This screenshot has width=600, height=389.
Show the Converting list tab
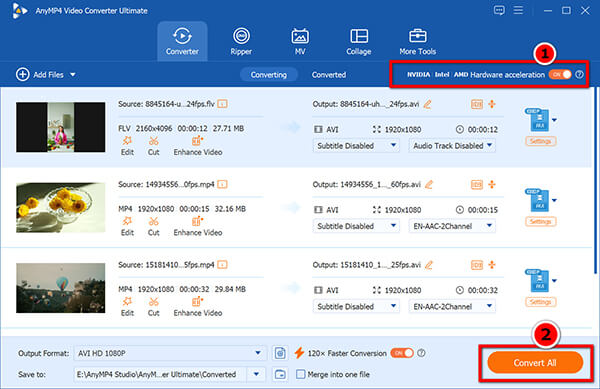coord(269,75)
